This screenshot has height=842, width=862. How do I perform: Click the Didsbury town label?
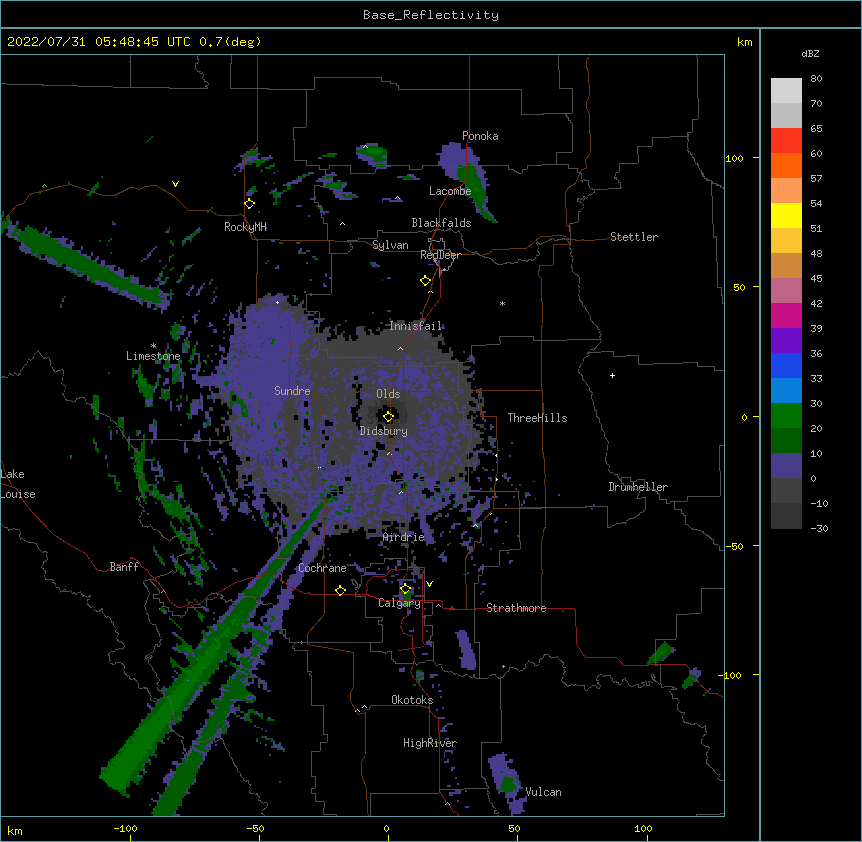tap(384, 431)
